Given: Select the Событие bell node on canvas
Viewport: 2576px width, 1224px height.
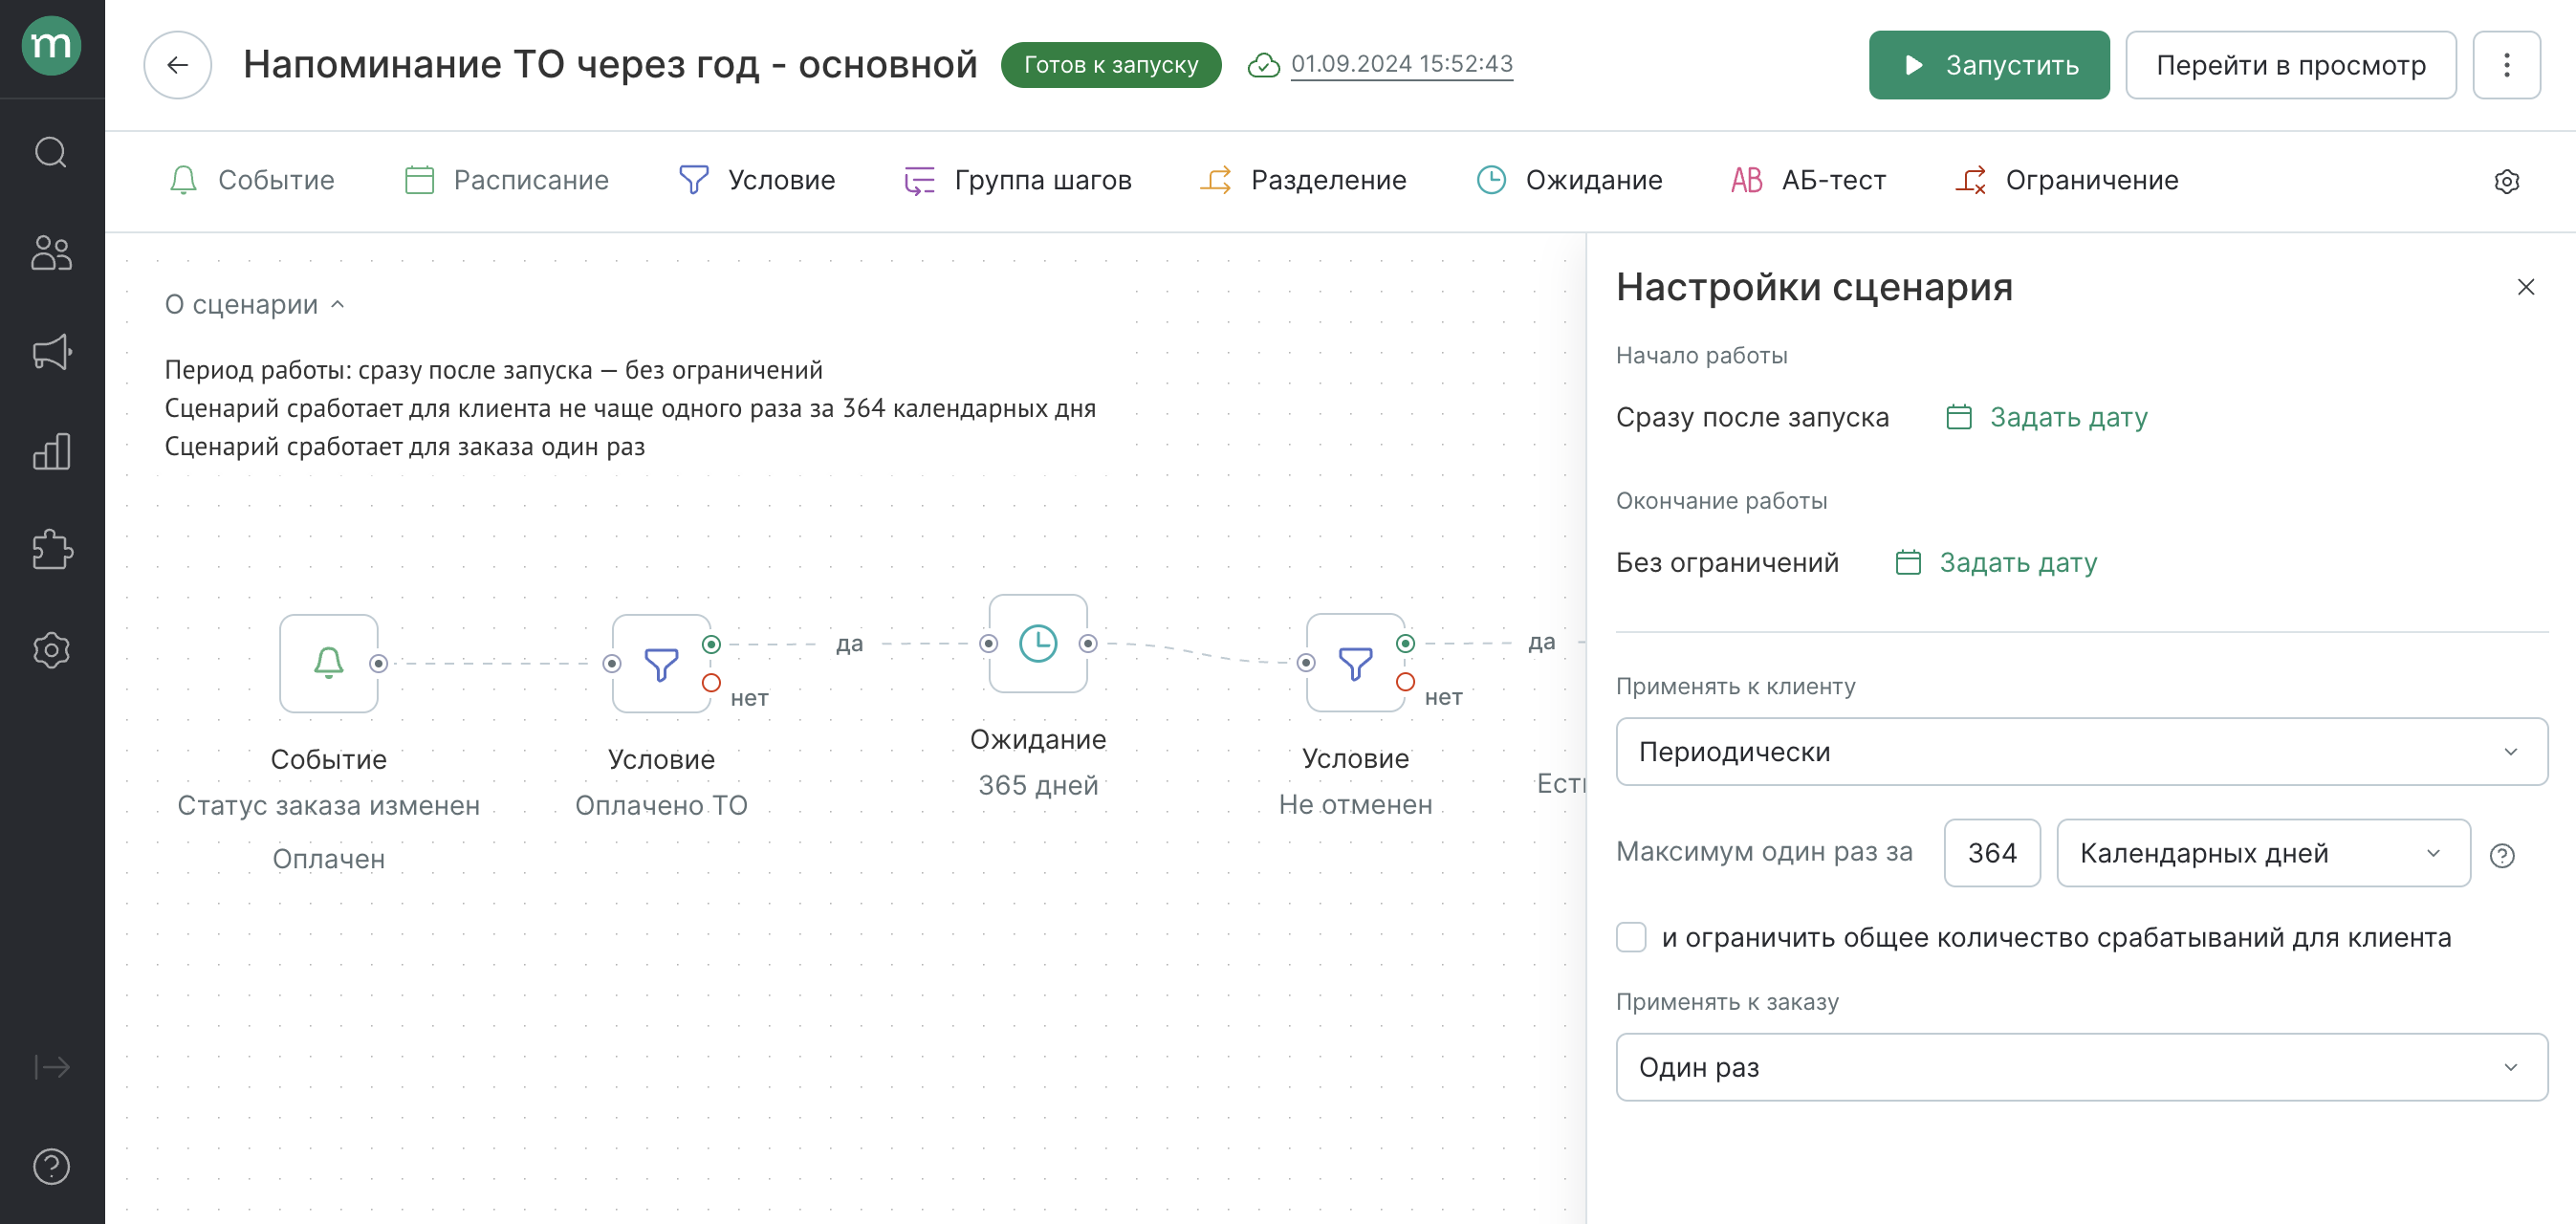Looking at the screenshot, I should 329,663.
